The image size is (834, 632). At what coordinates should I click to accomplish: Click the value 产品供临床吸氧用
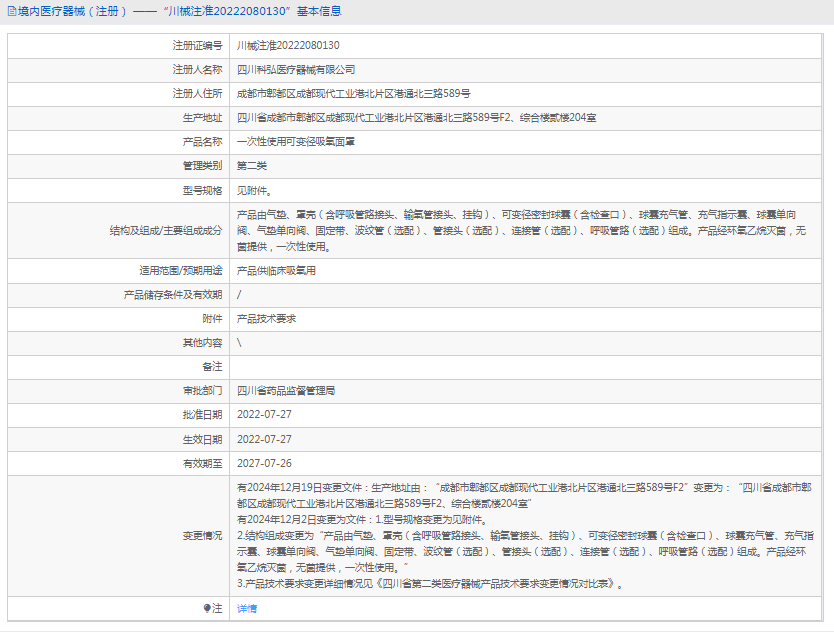coord(276,271)
